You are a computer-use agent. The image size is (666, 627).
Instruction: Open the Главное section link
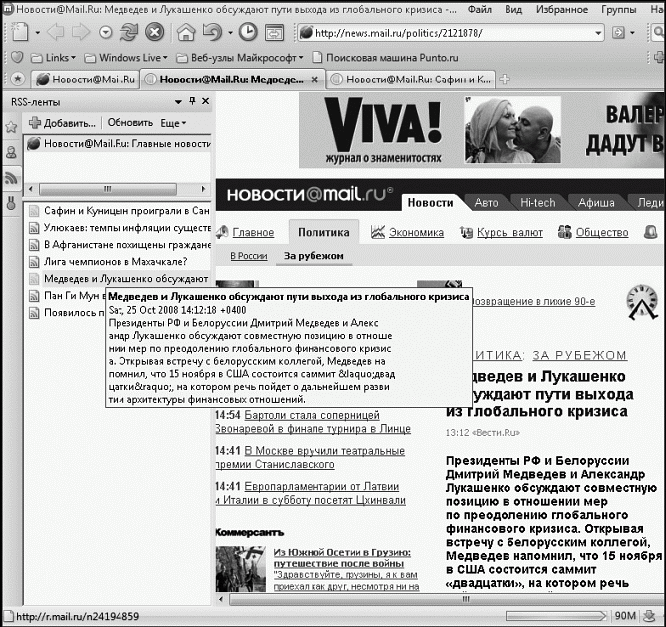[x=253, y=232]
